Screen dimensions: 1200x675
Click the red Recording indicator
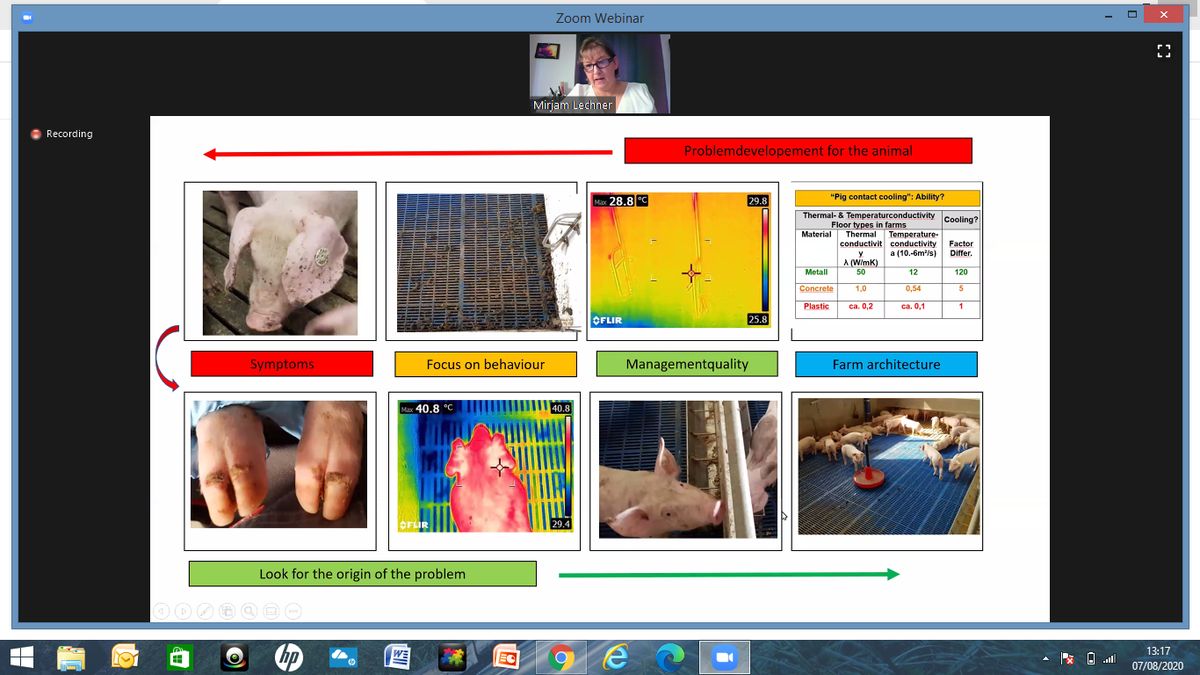coord(62,134)
